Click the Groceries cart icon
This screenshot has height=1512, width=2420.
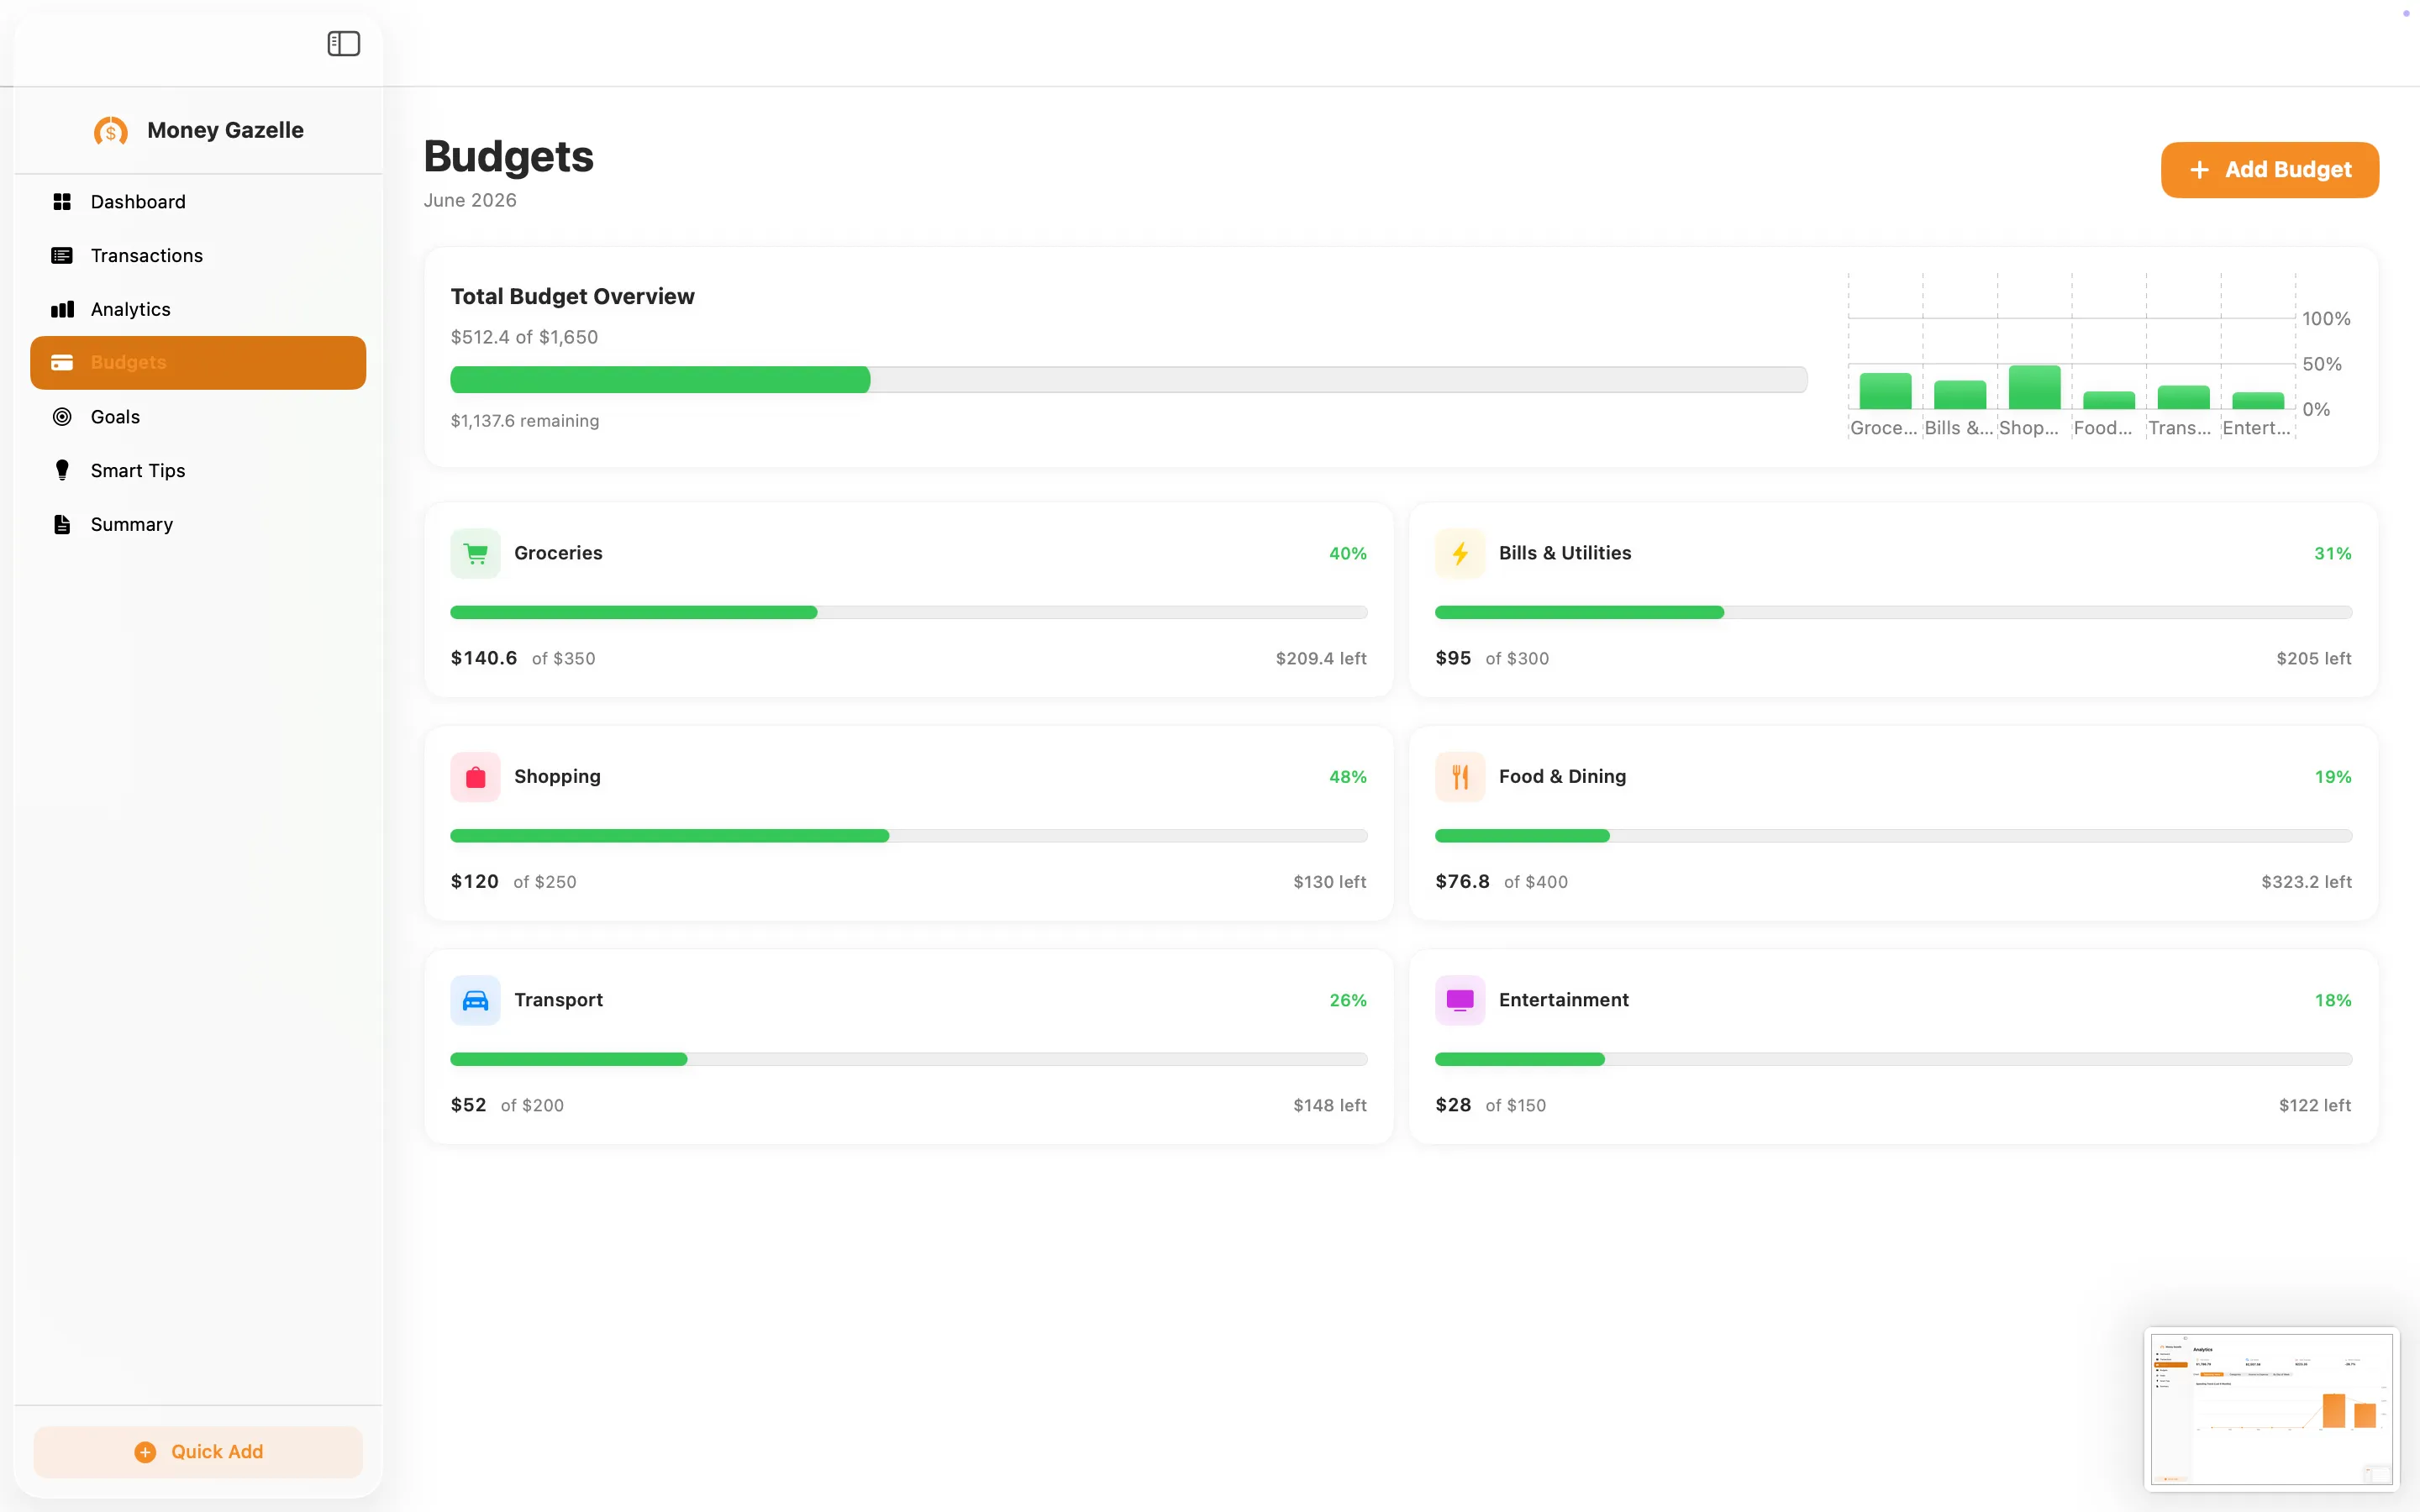pyautogui.click(x=476, y=553)
